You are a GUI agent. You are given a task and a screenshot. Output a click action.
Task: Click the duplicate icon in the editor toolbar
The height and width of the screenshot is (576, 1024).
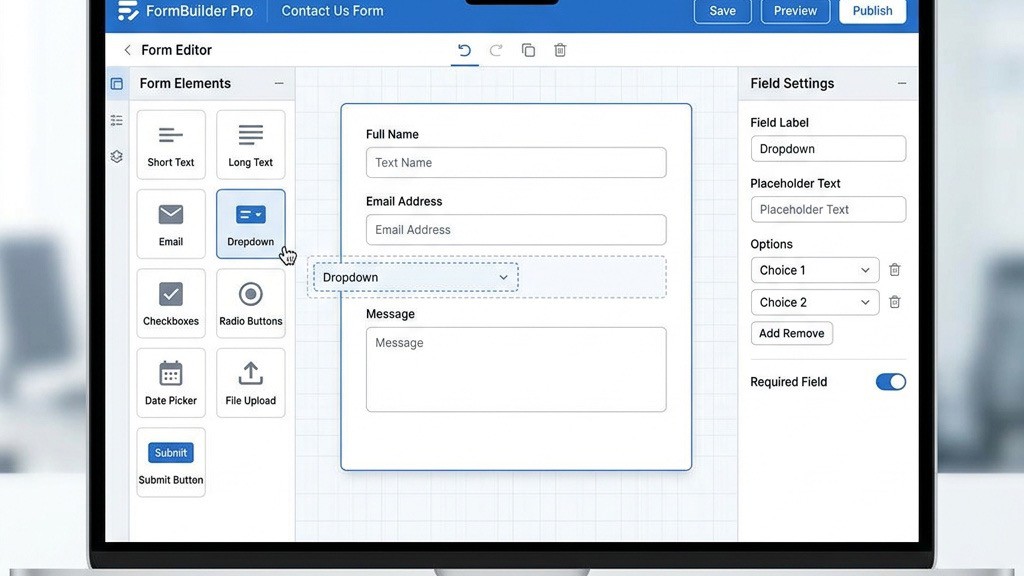528,49
